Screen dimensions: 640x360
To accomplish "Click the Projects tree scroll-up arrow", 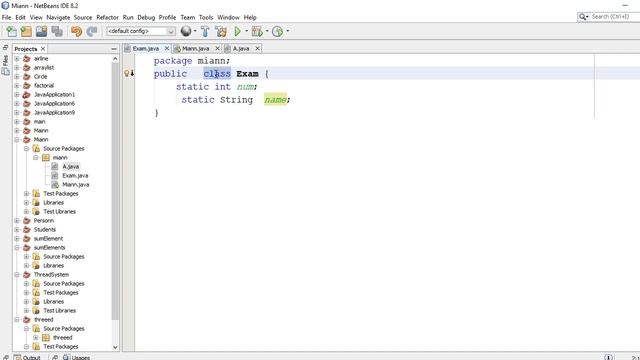I will point(115,59).
